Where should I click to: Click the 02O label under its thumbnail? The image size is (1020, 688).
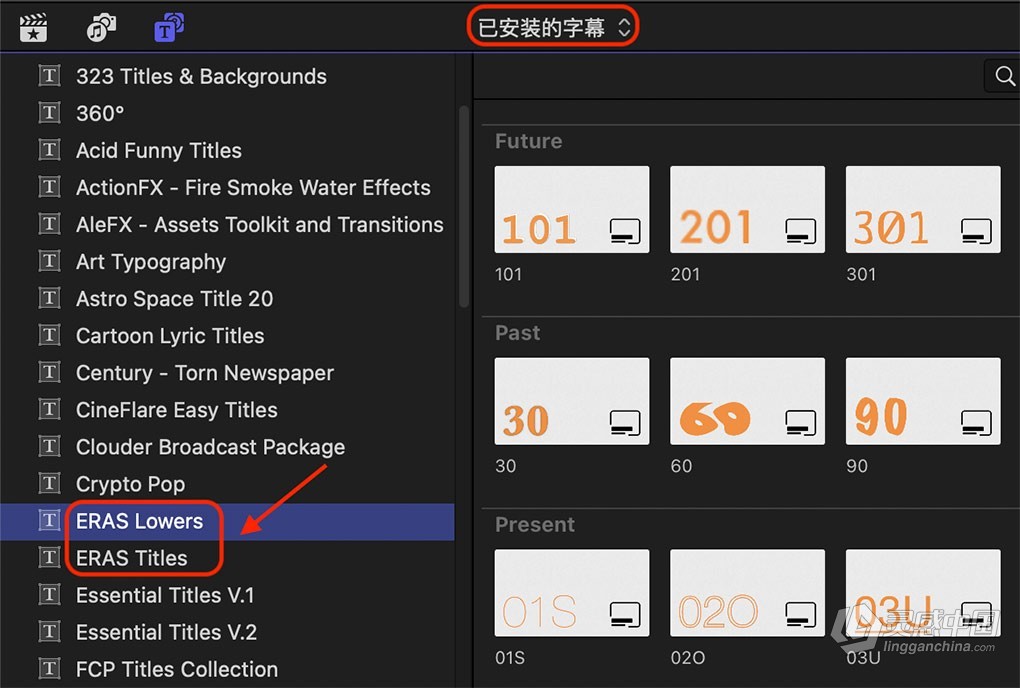[688, 658]
